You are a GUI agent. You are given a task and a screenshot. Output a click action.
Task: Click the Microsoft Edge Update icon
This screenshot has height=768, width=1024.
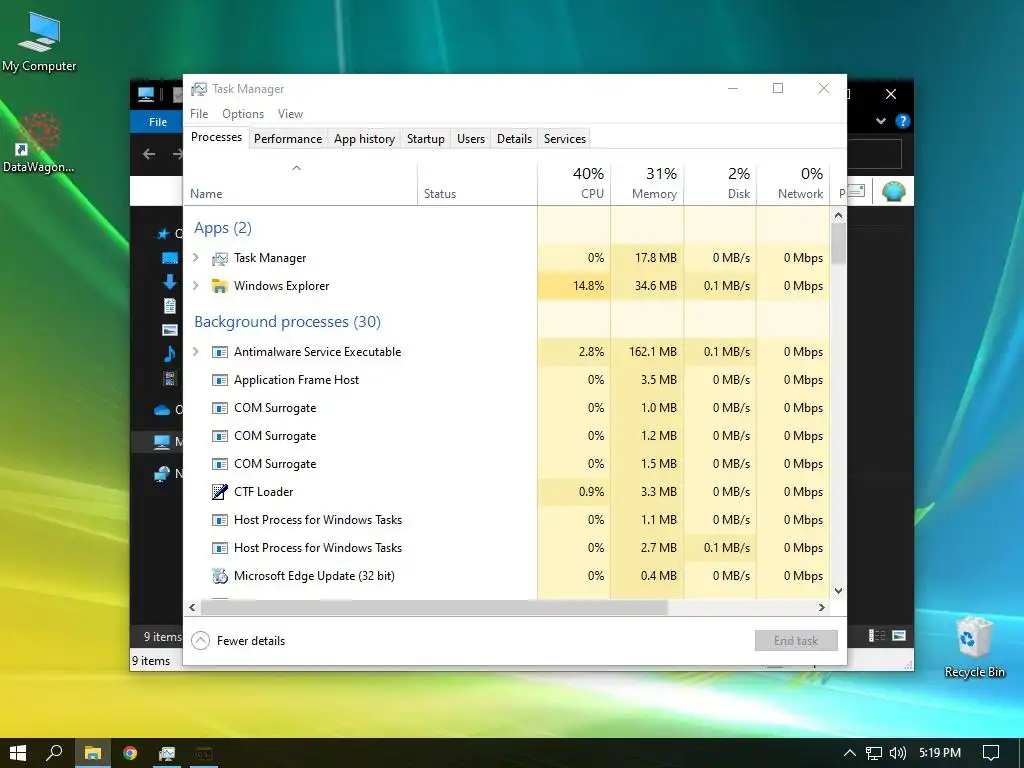(219, 576)
